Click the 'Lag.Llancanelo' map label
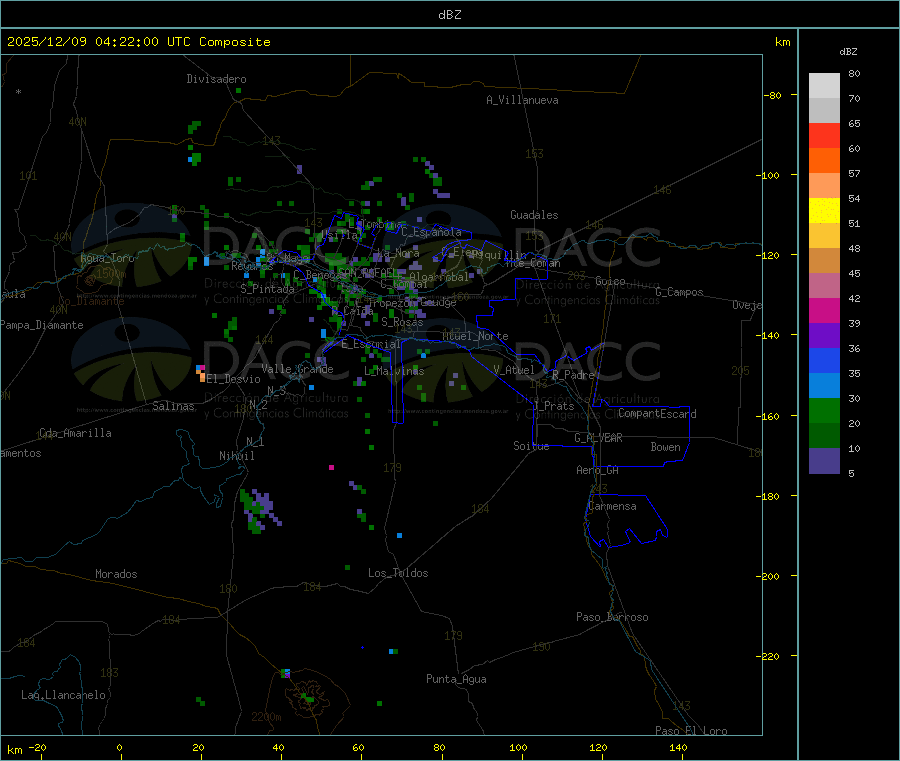900x761 pixels. 64,695
